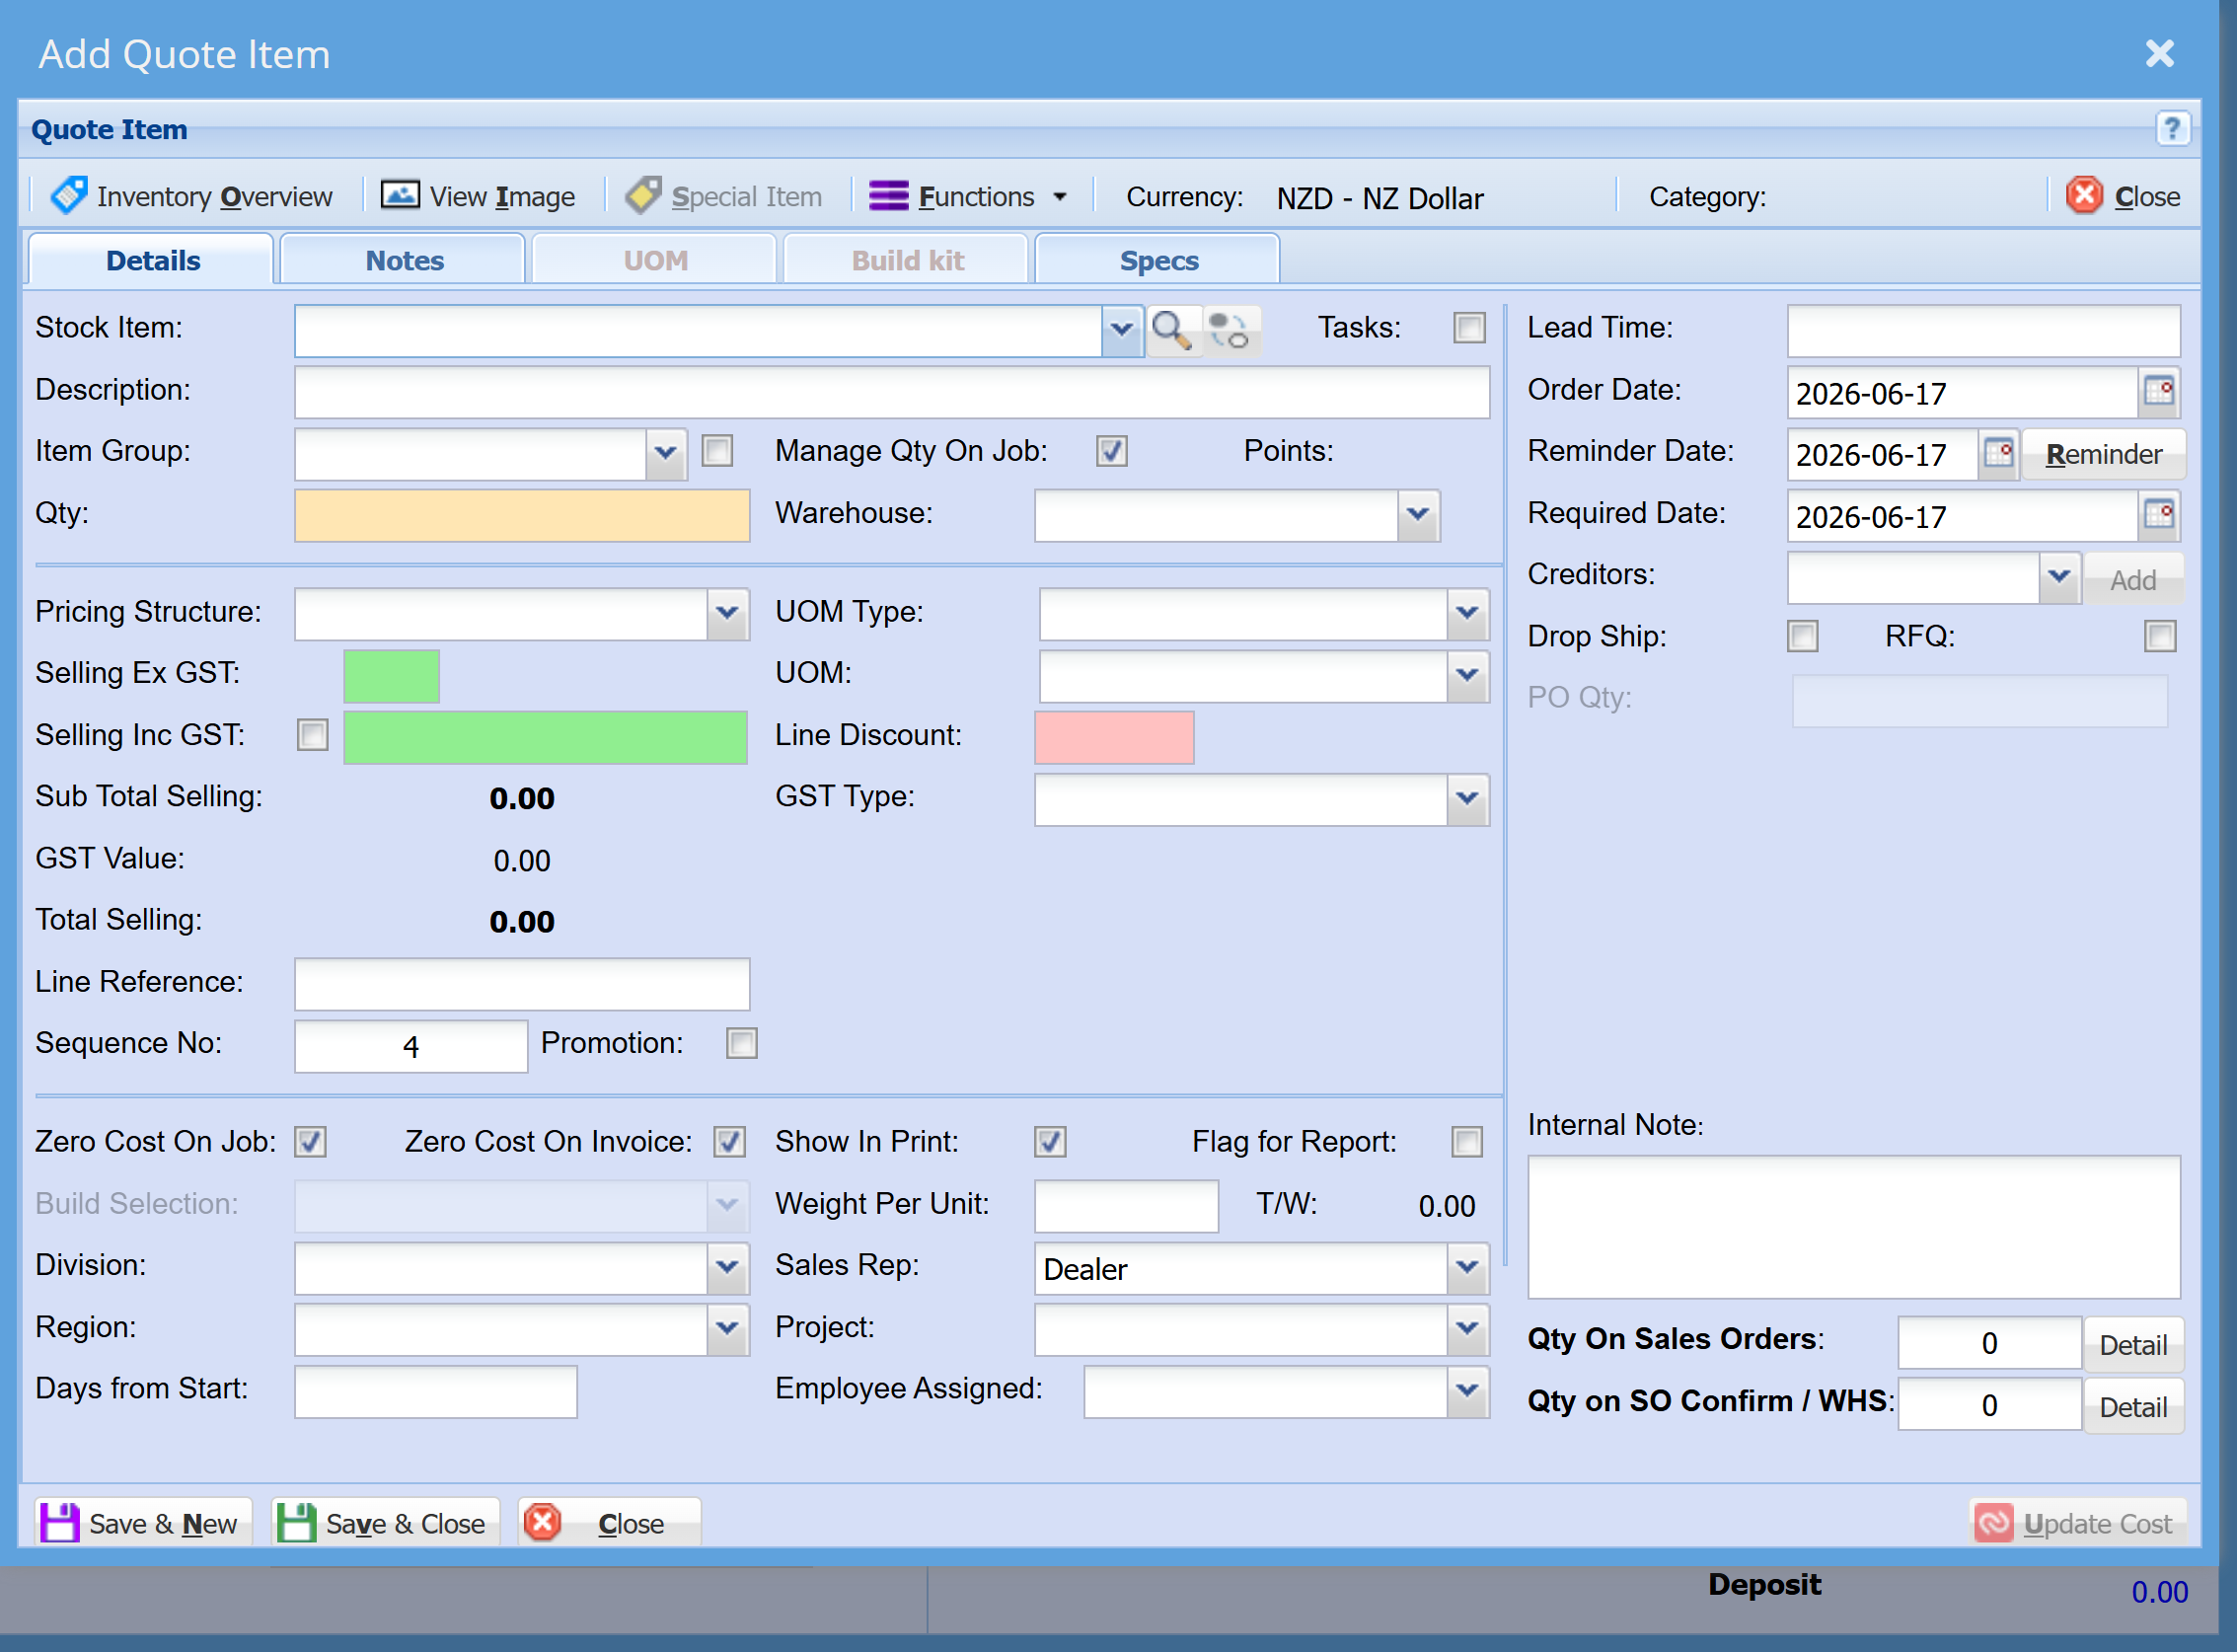Expand the Warehouse dropdown
Screen dimensions: 2237x1652
[1417, 515]
